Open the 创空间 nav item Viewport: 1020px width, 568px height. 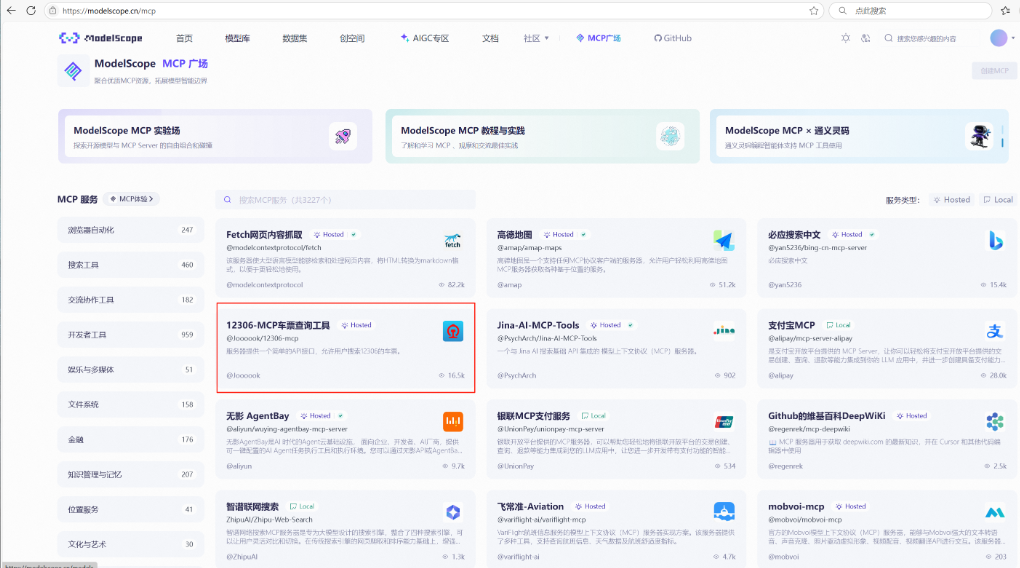tap(352, 38)
